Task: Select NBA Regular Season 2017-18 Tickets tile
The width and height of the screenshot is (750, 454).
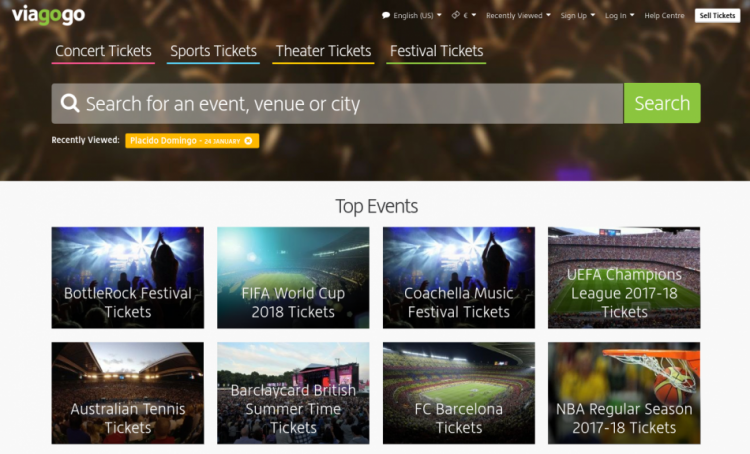Action: pyautogui.click(x=624, y=393)
